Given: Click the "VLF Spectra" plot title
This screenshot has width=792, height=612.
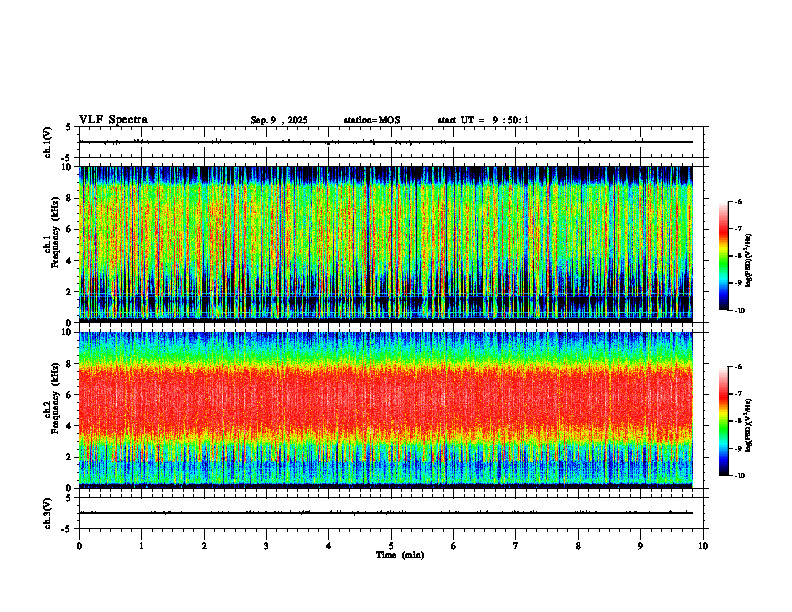Looking at the screenshot, I should pyautogui.click(x=114, y=120).
